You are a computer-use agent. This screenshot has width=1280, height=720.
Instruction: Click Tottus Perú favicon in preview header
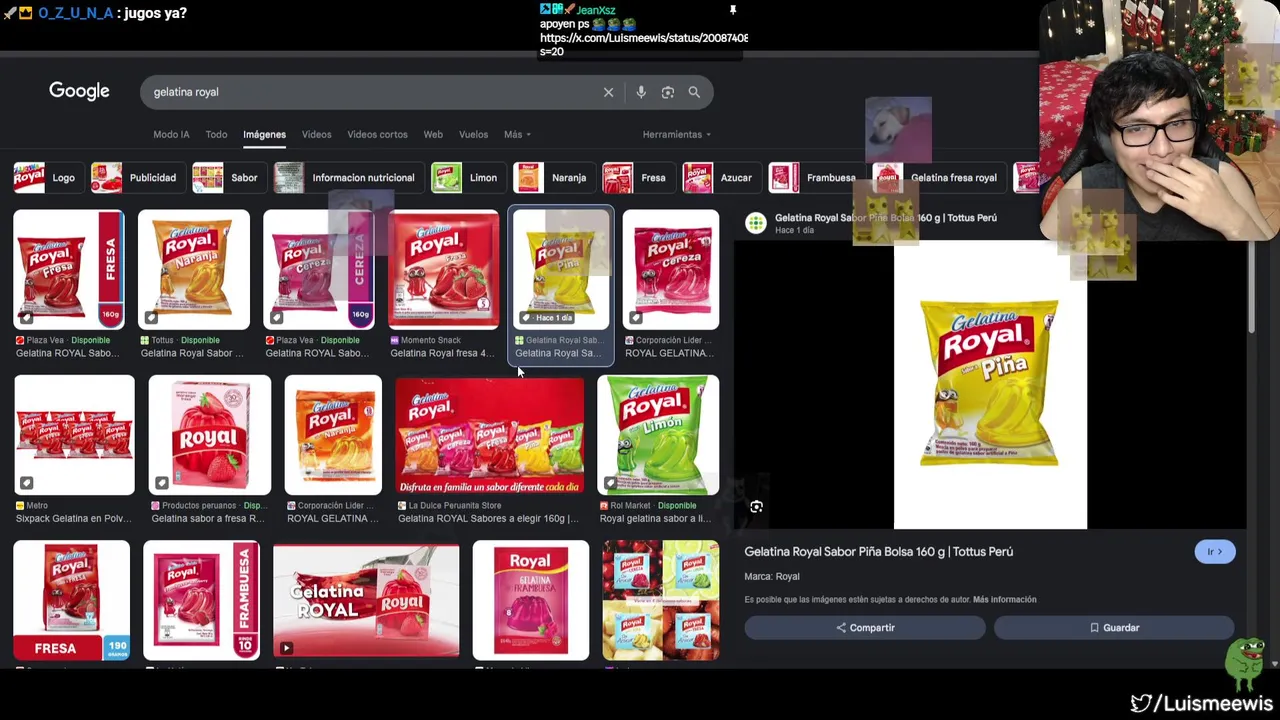pyautogui.click(x=756, y=223)
